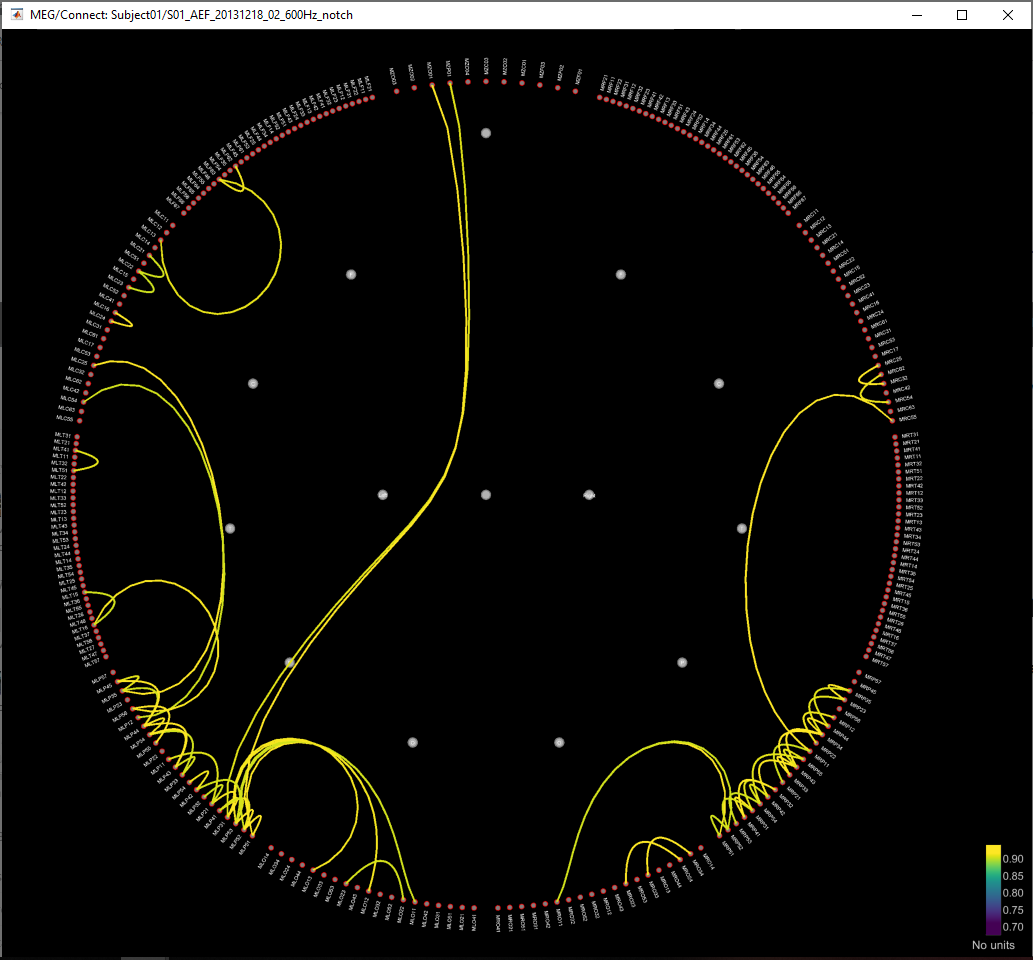Select the MLT51 sensor node
This screenshot has width=1033, height=960.
(x=74, y=471)
